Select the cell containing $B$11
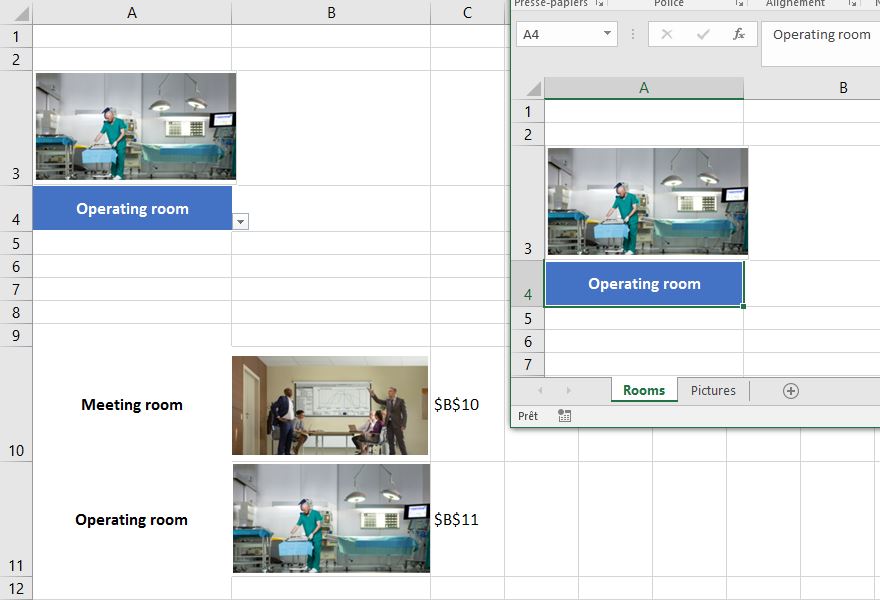Image resolution: width=880 pixels, height=600 pixels. point(467,520)
